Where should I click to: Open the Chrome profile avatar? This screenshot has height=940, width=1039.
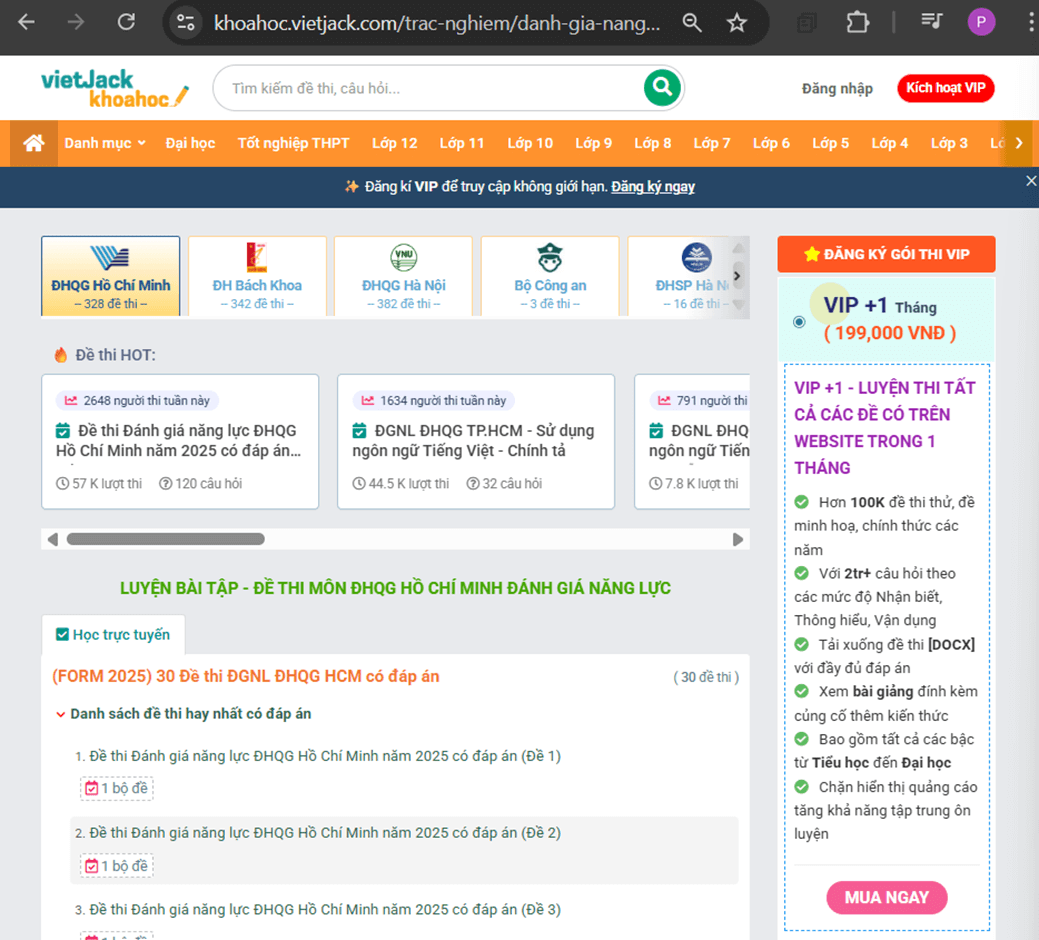(x=981, y=22)
